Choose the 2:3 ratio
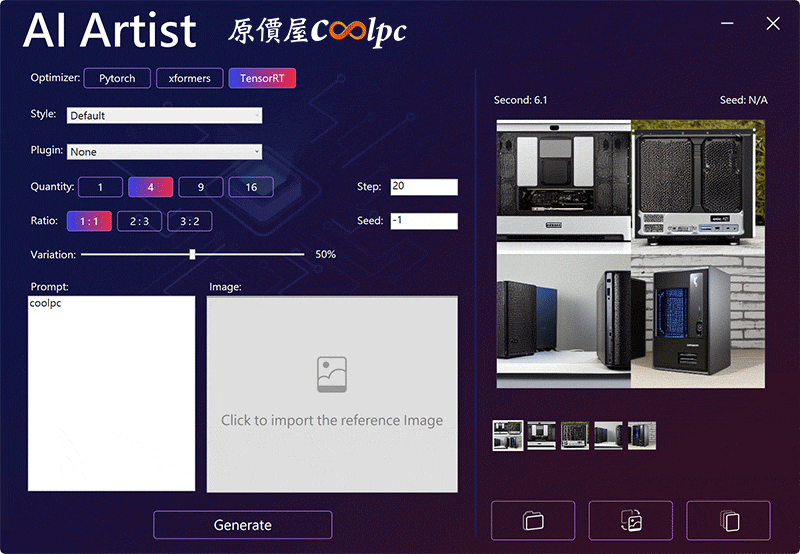This screenshot has height=554, width=800. pyautogui.click(x=139, y=221)
